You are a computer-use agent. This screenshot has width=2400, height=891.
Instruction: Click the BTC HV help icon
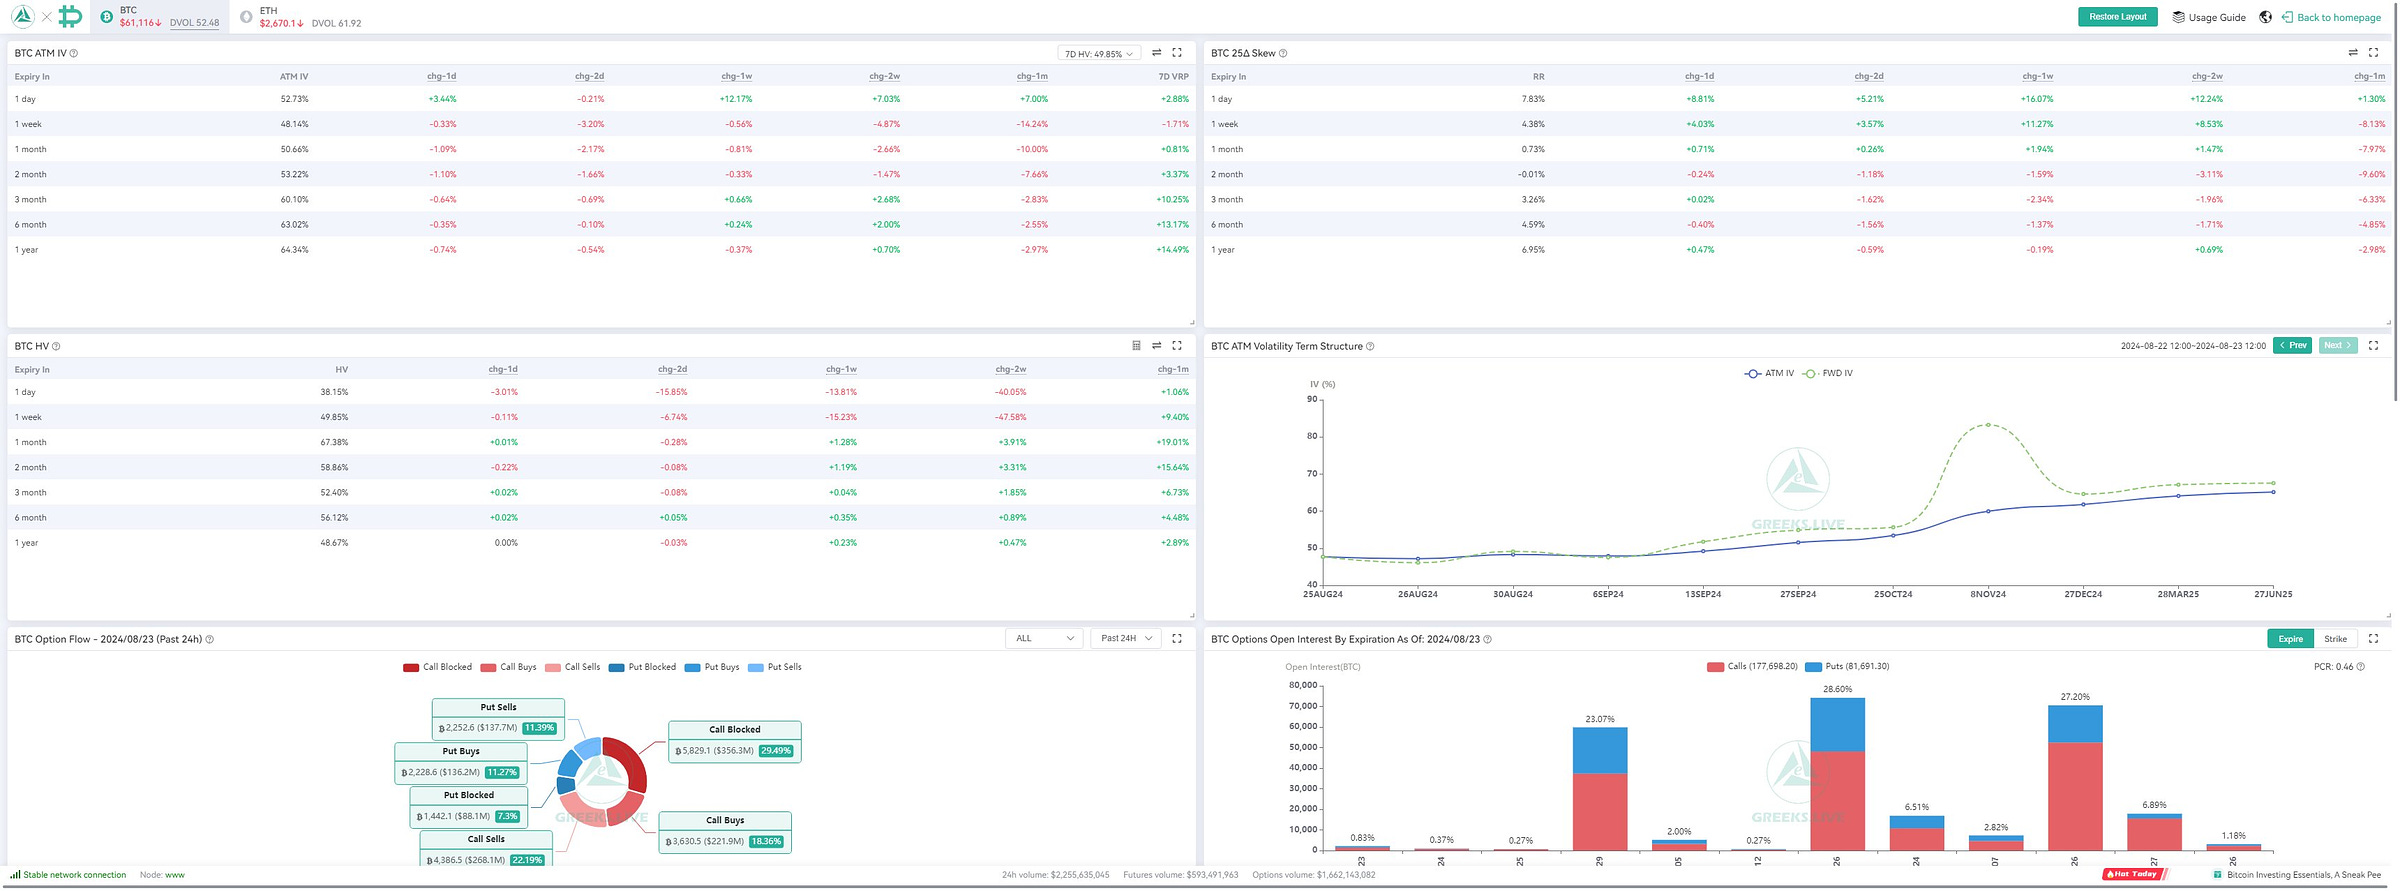(x=56, y=346)
